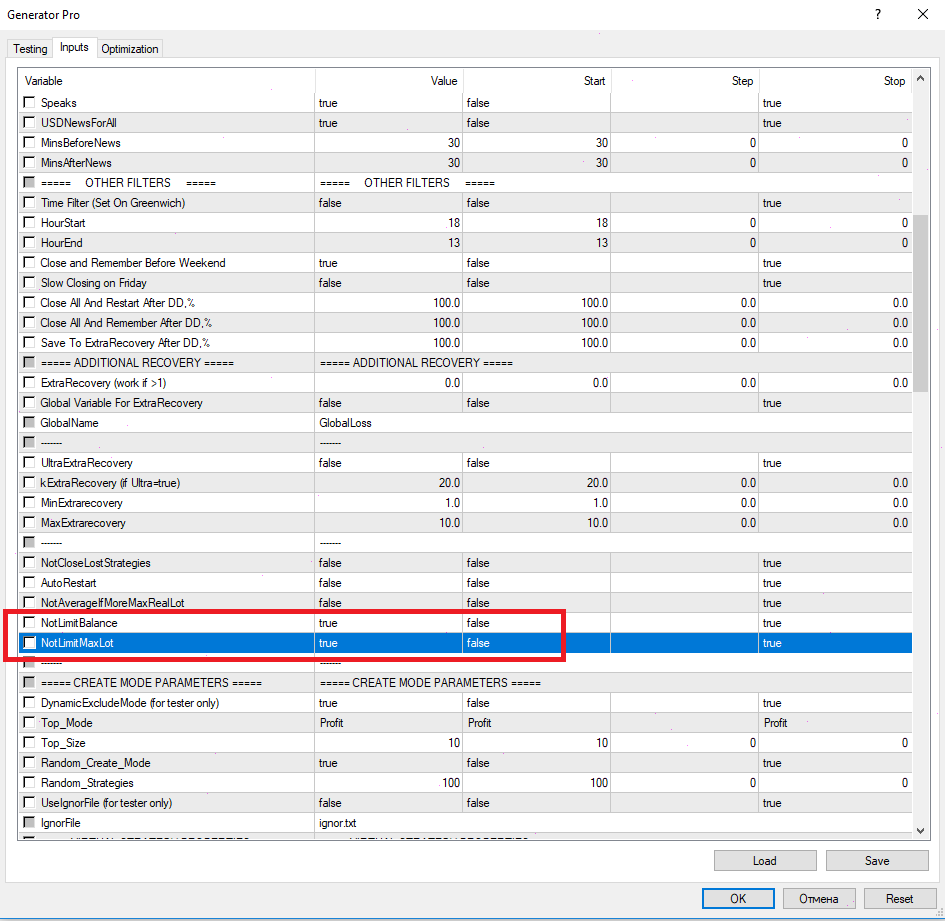Viewport: 945px width, 921px height.
Task: Click the Load button
Action: pyautogui.click(x=765, y=861)
